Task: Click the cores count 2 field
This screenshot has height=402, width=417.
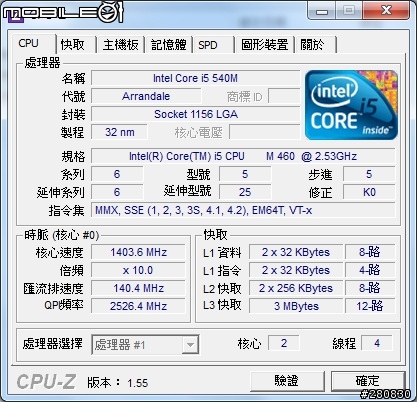Action: (x=284, y=343)
